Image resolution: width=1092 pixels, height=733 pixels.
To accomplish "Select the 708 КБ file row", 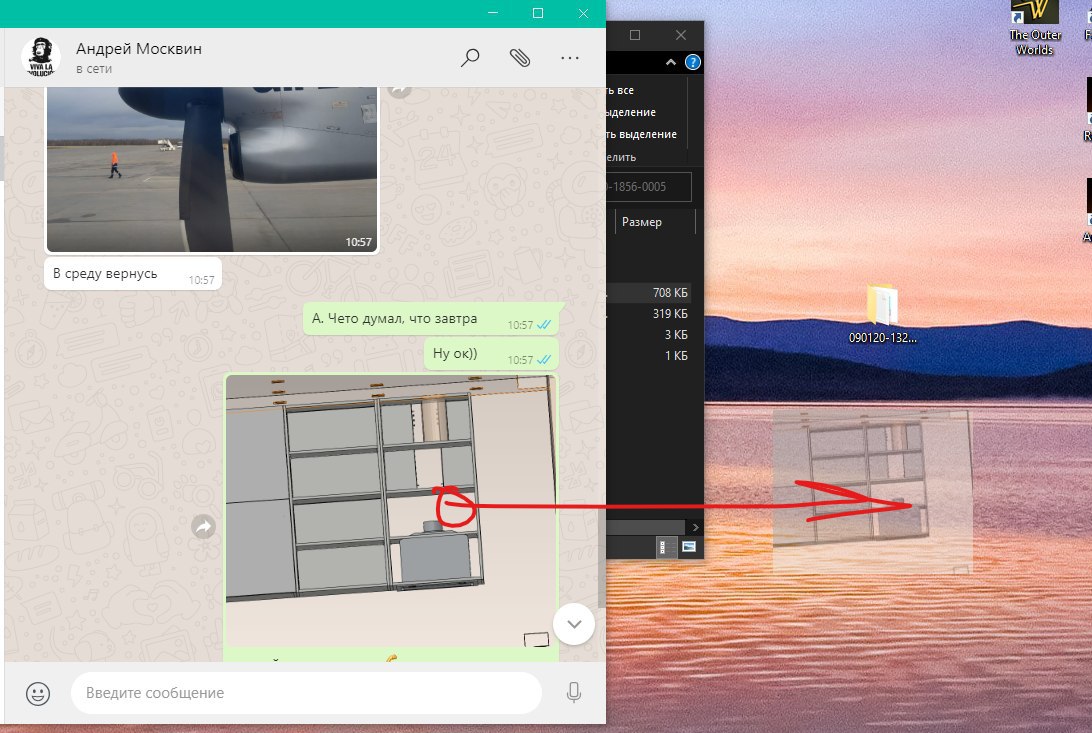I will coord(648,292).
